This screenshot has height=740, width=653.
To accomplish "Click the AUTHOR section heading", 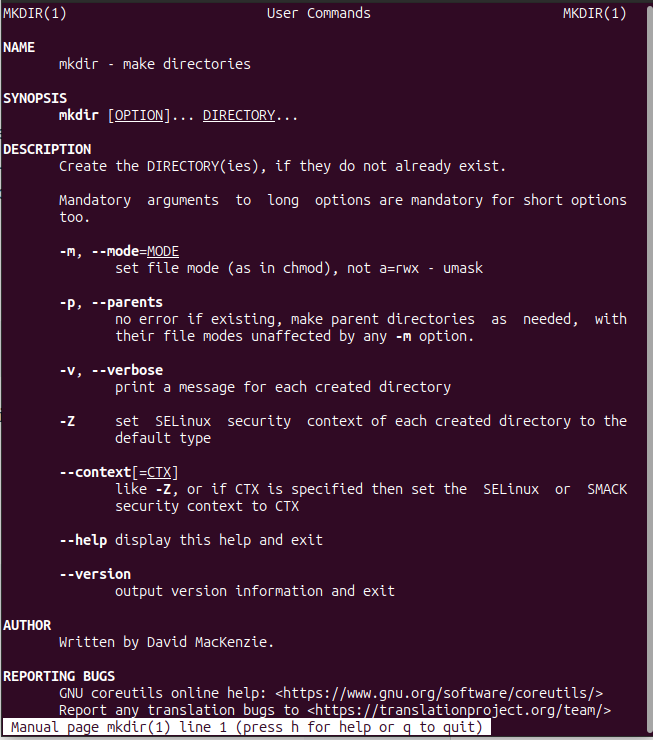I will pos(27,625).
